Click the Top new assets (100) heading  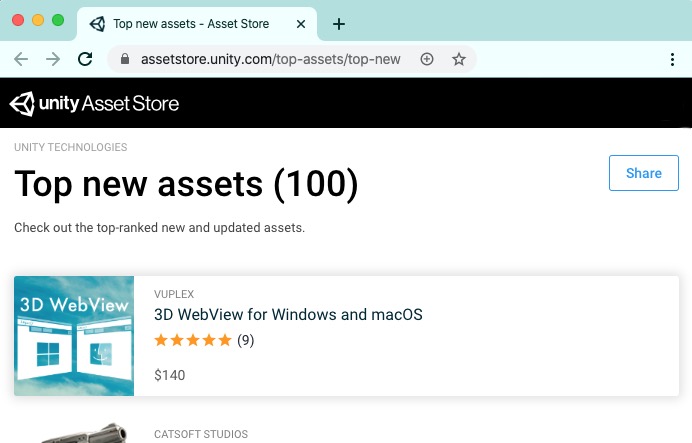pos(186,184)
